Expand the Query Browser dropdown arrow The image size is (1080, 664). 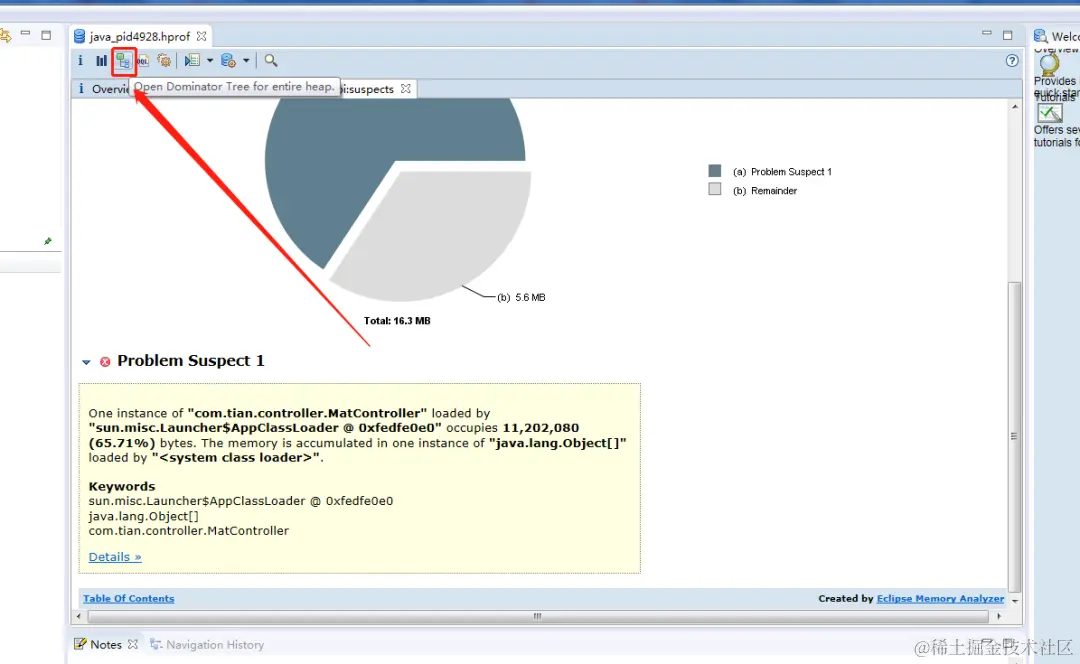pos(246,61)
